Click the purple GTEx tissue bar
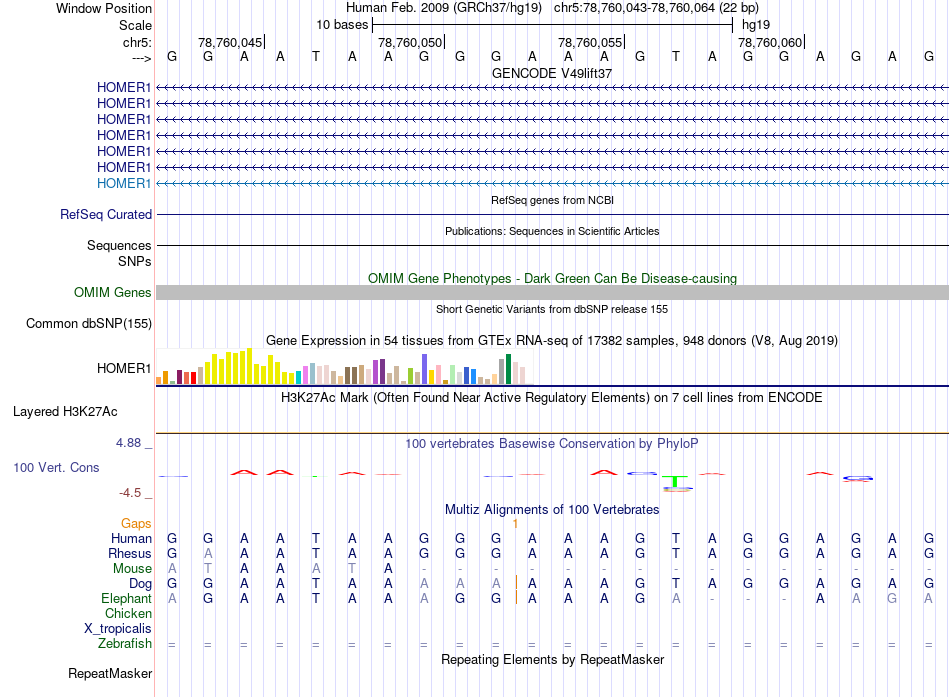The height and width of the screenshot is (697, 950). pos(382,372)
